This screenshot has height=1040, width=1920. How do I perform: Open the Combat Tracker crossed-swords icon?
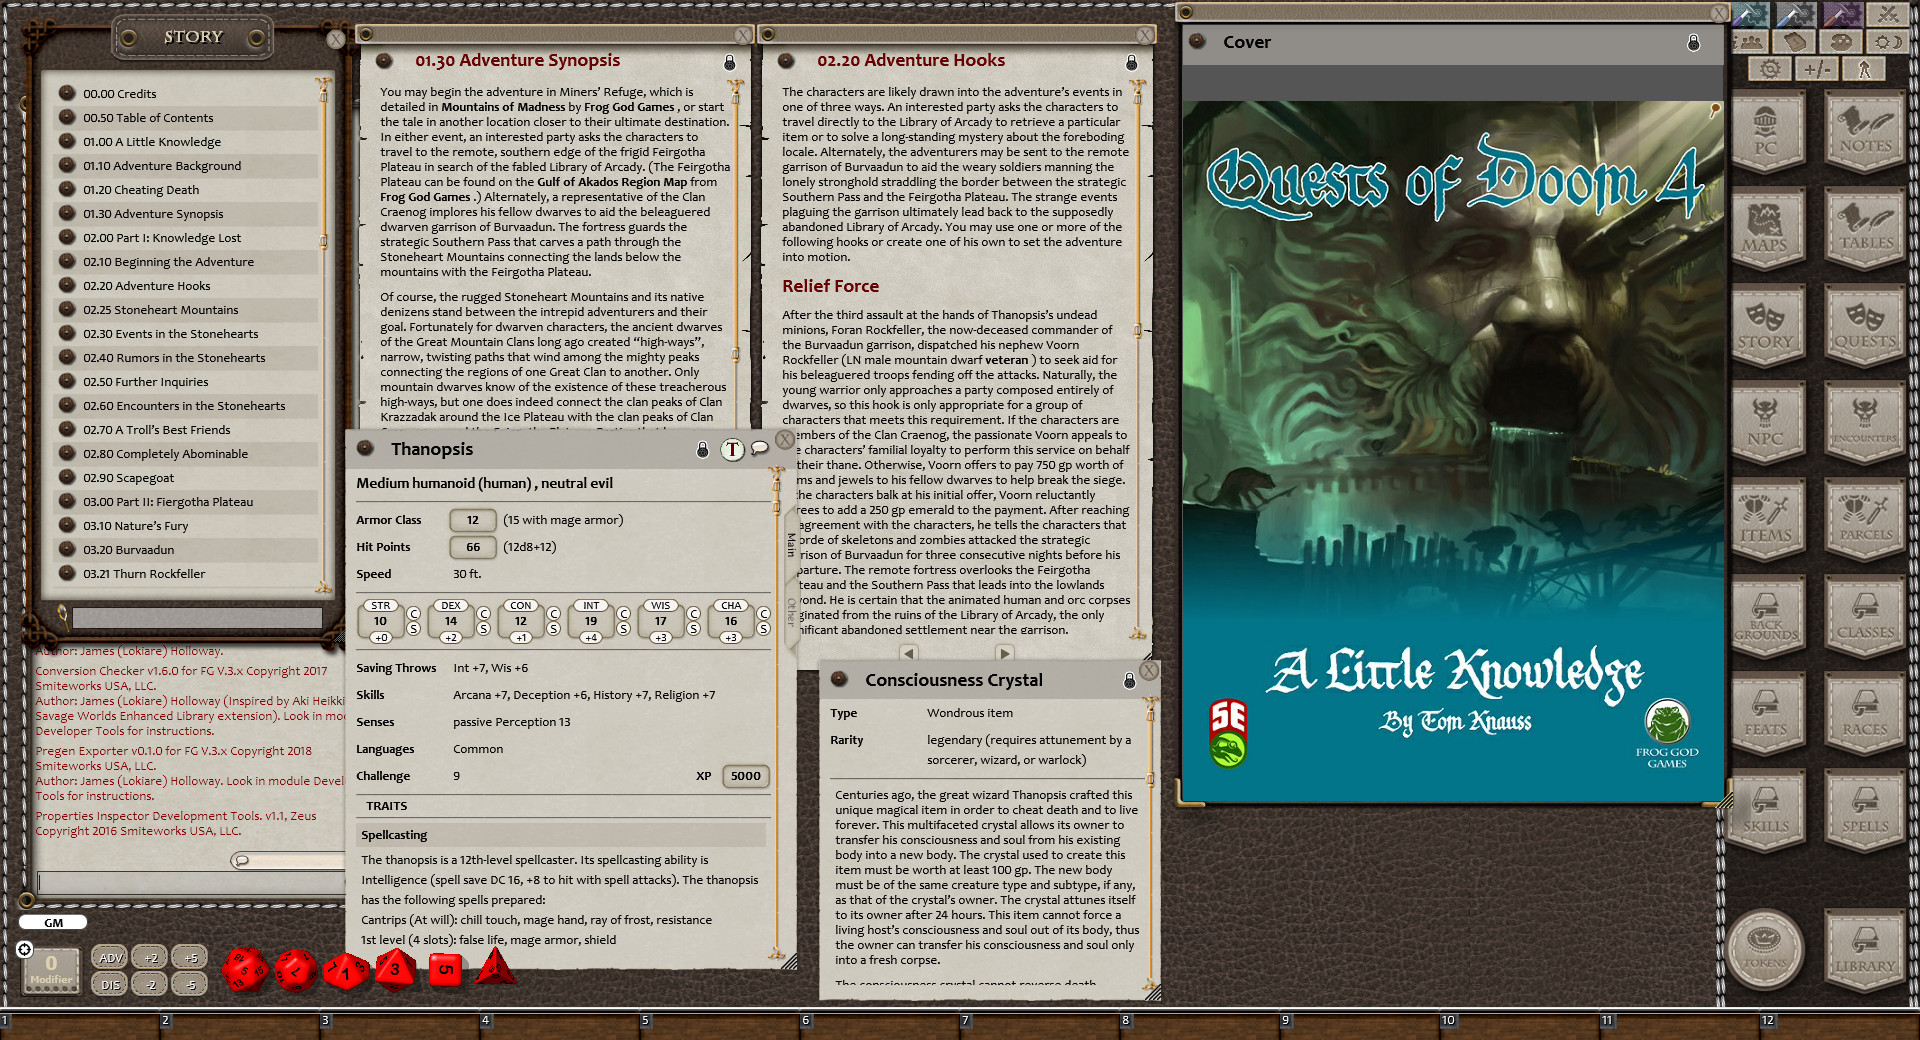point(1888,14)
